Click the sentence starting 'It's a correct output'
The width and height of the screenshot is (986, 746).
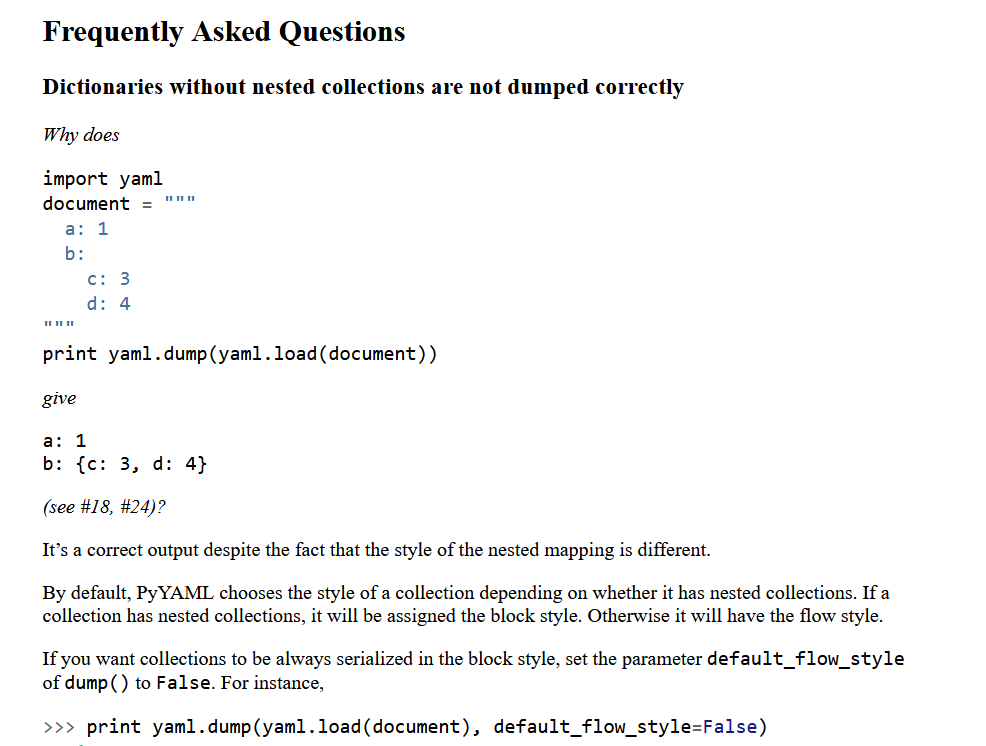click(376, 550)
